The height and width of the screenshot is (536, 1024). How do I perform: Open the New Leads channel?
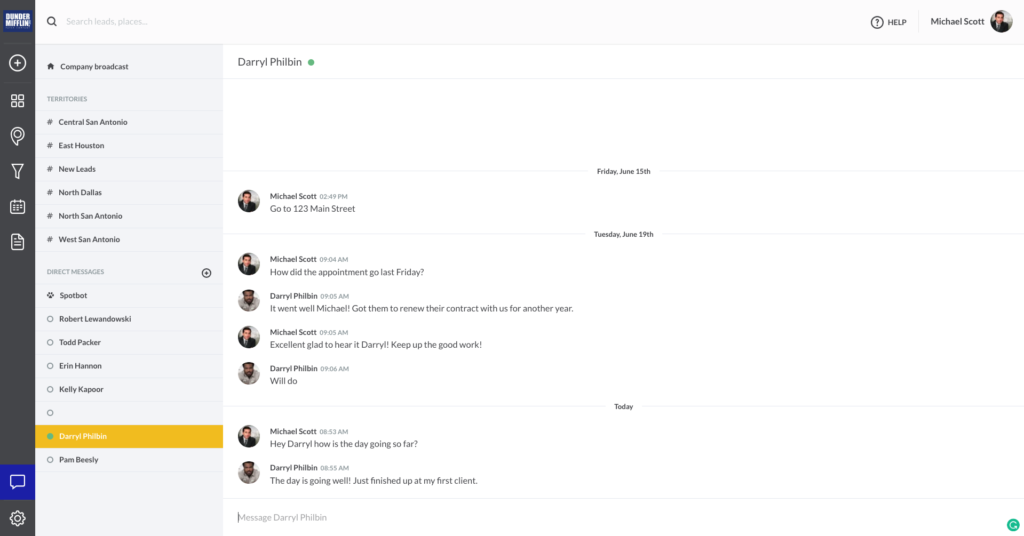tap(129, 169)
